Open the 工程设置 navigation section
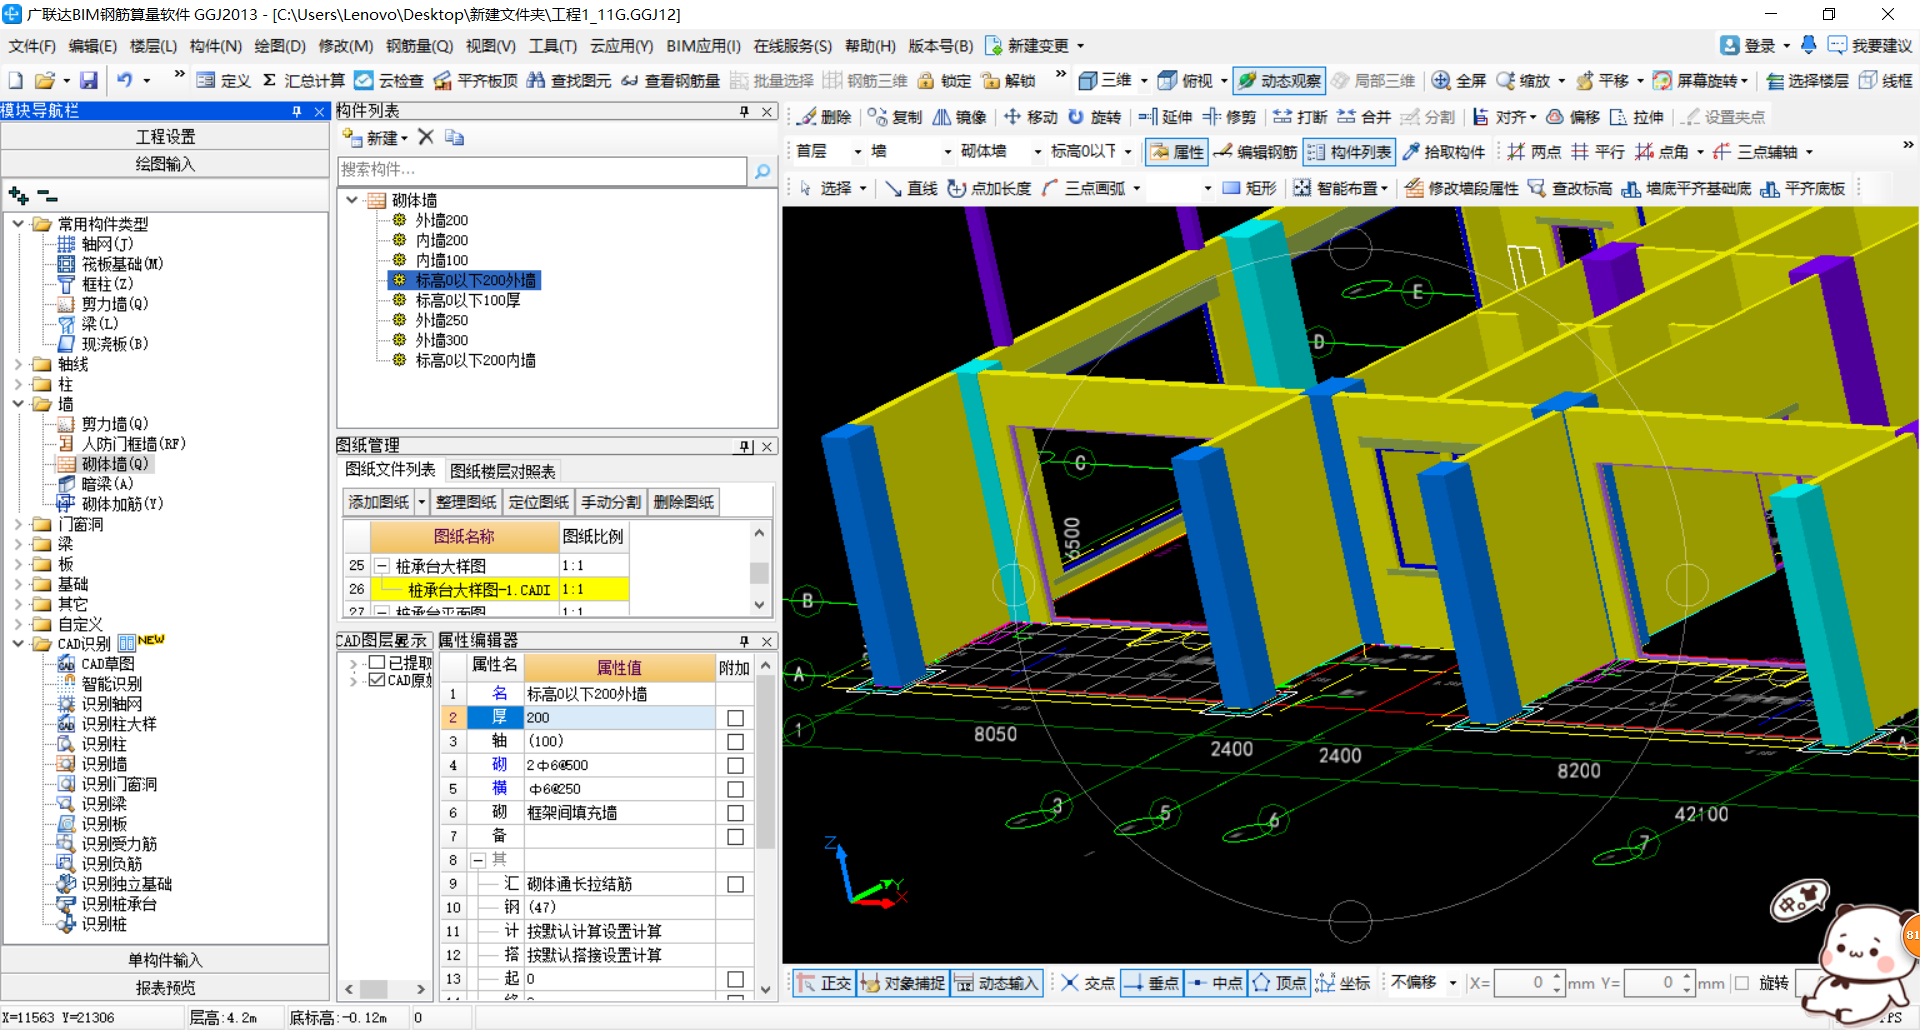Viewport: 1920px width, 1030px height. (x=165, y=137)
